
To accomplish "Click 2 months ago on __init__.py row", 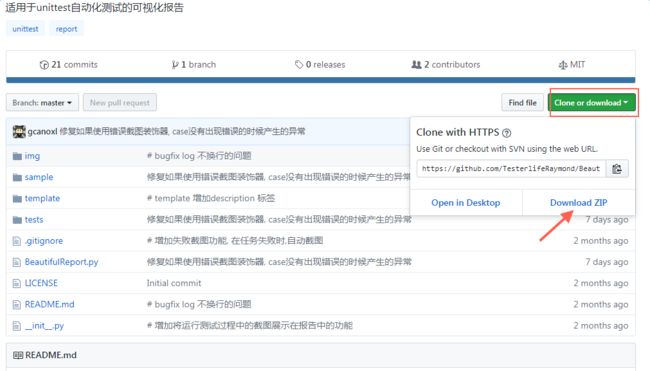I will 601,326.
